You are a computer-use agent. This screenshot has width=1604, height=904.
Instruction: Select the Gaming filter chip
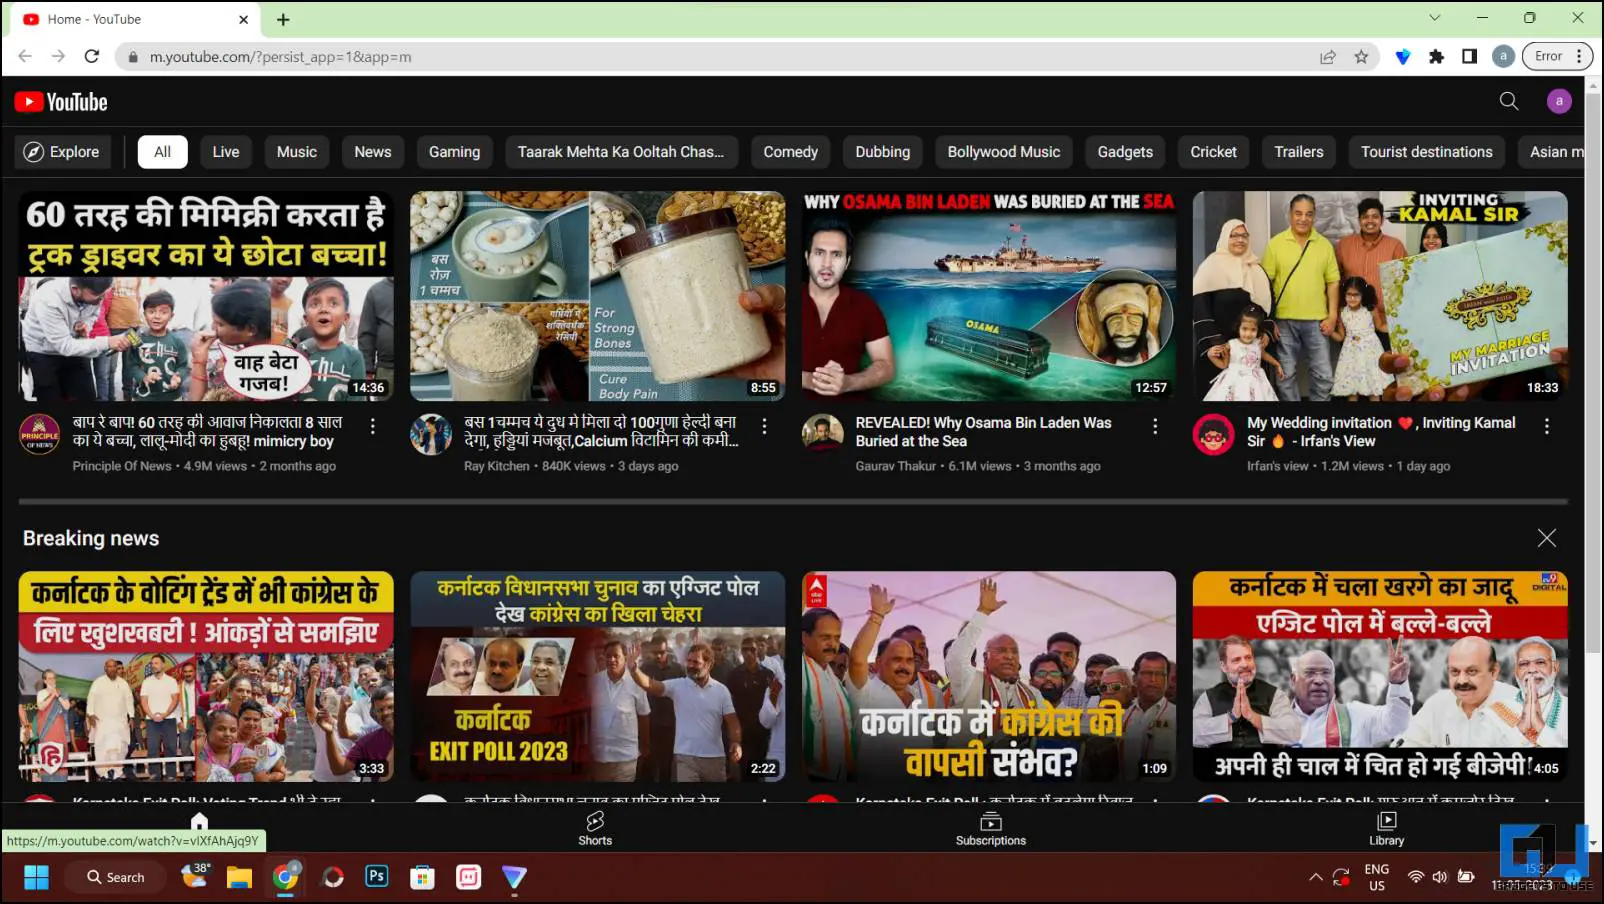coord(455,152)
